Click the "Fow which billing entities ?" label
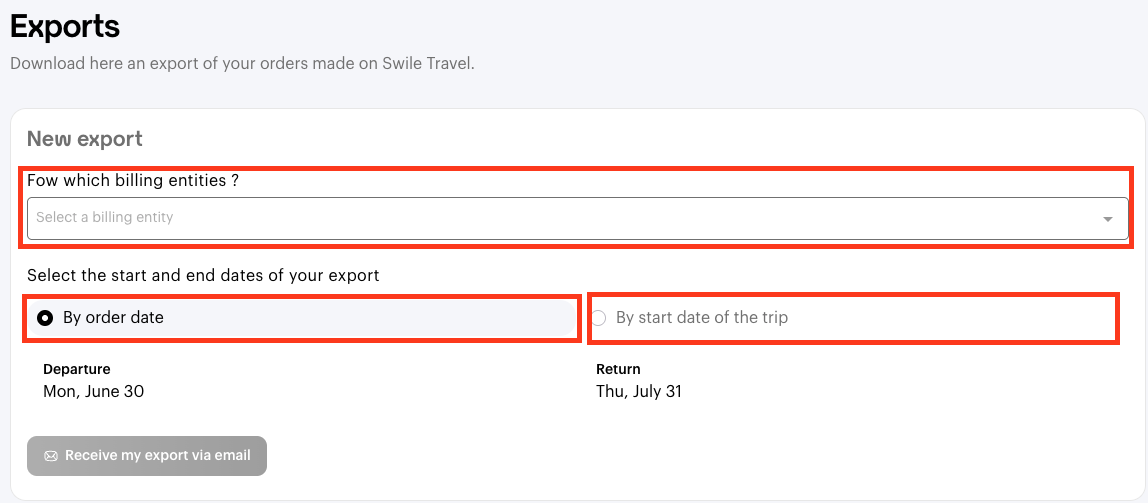This screenshot has width=1148, height=503. click(132, 181)
